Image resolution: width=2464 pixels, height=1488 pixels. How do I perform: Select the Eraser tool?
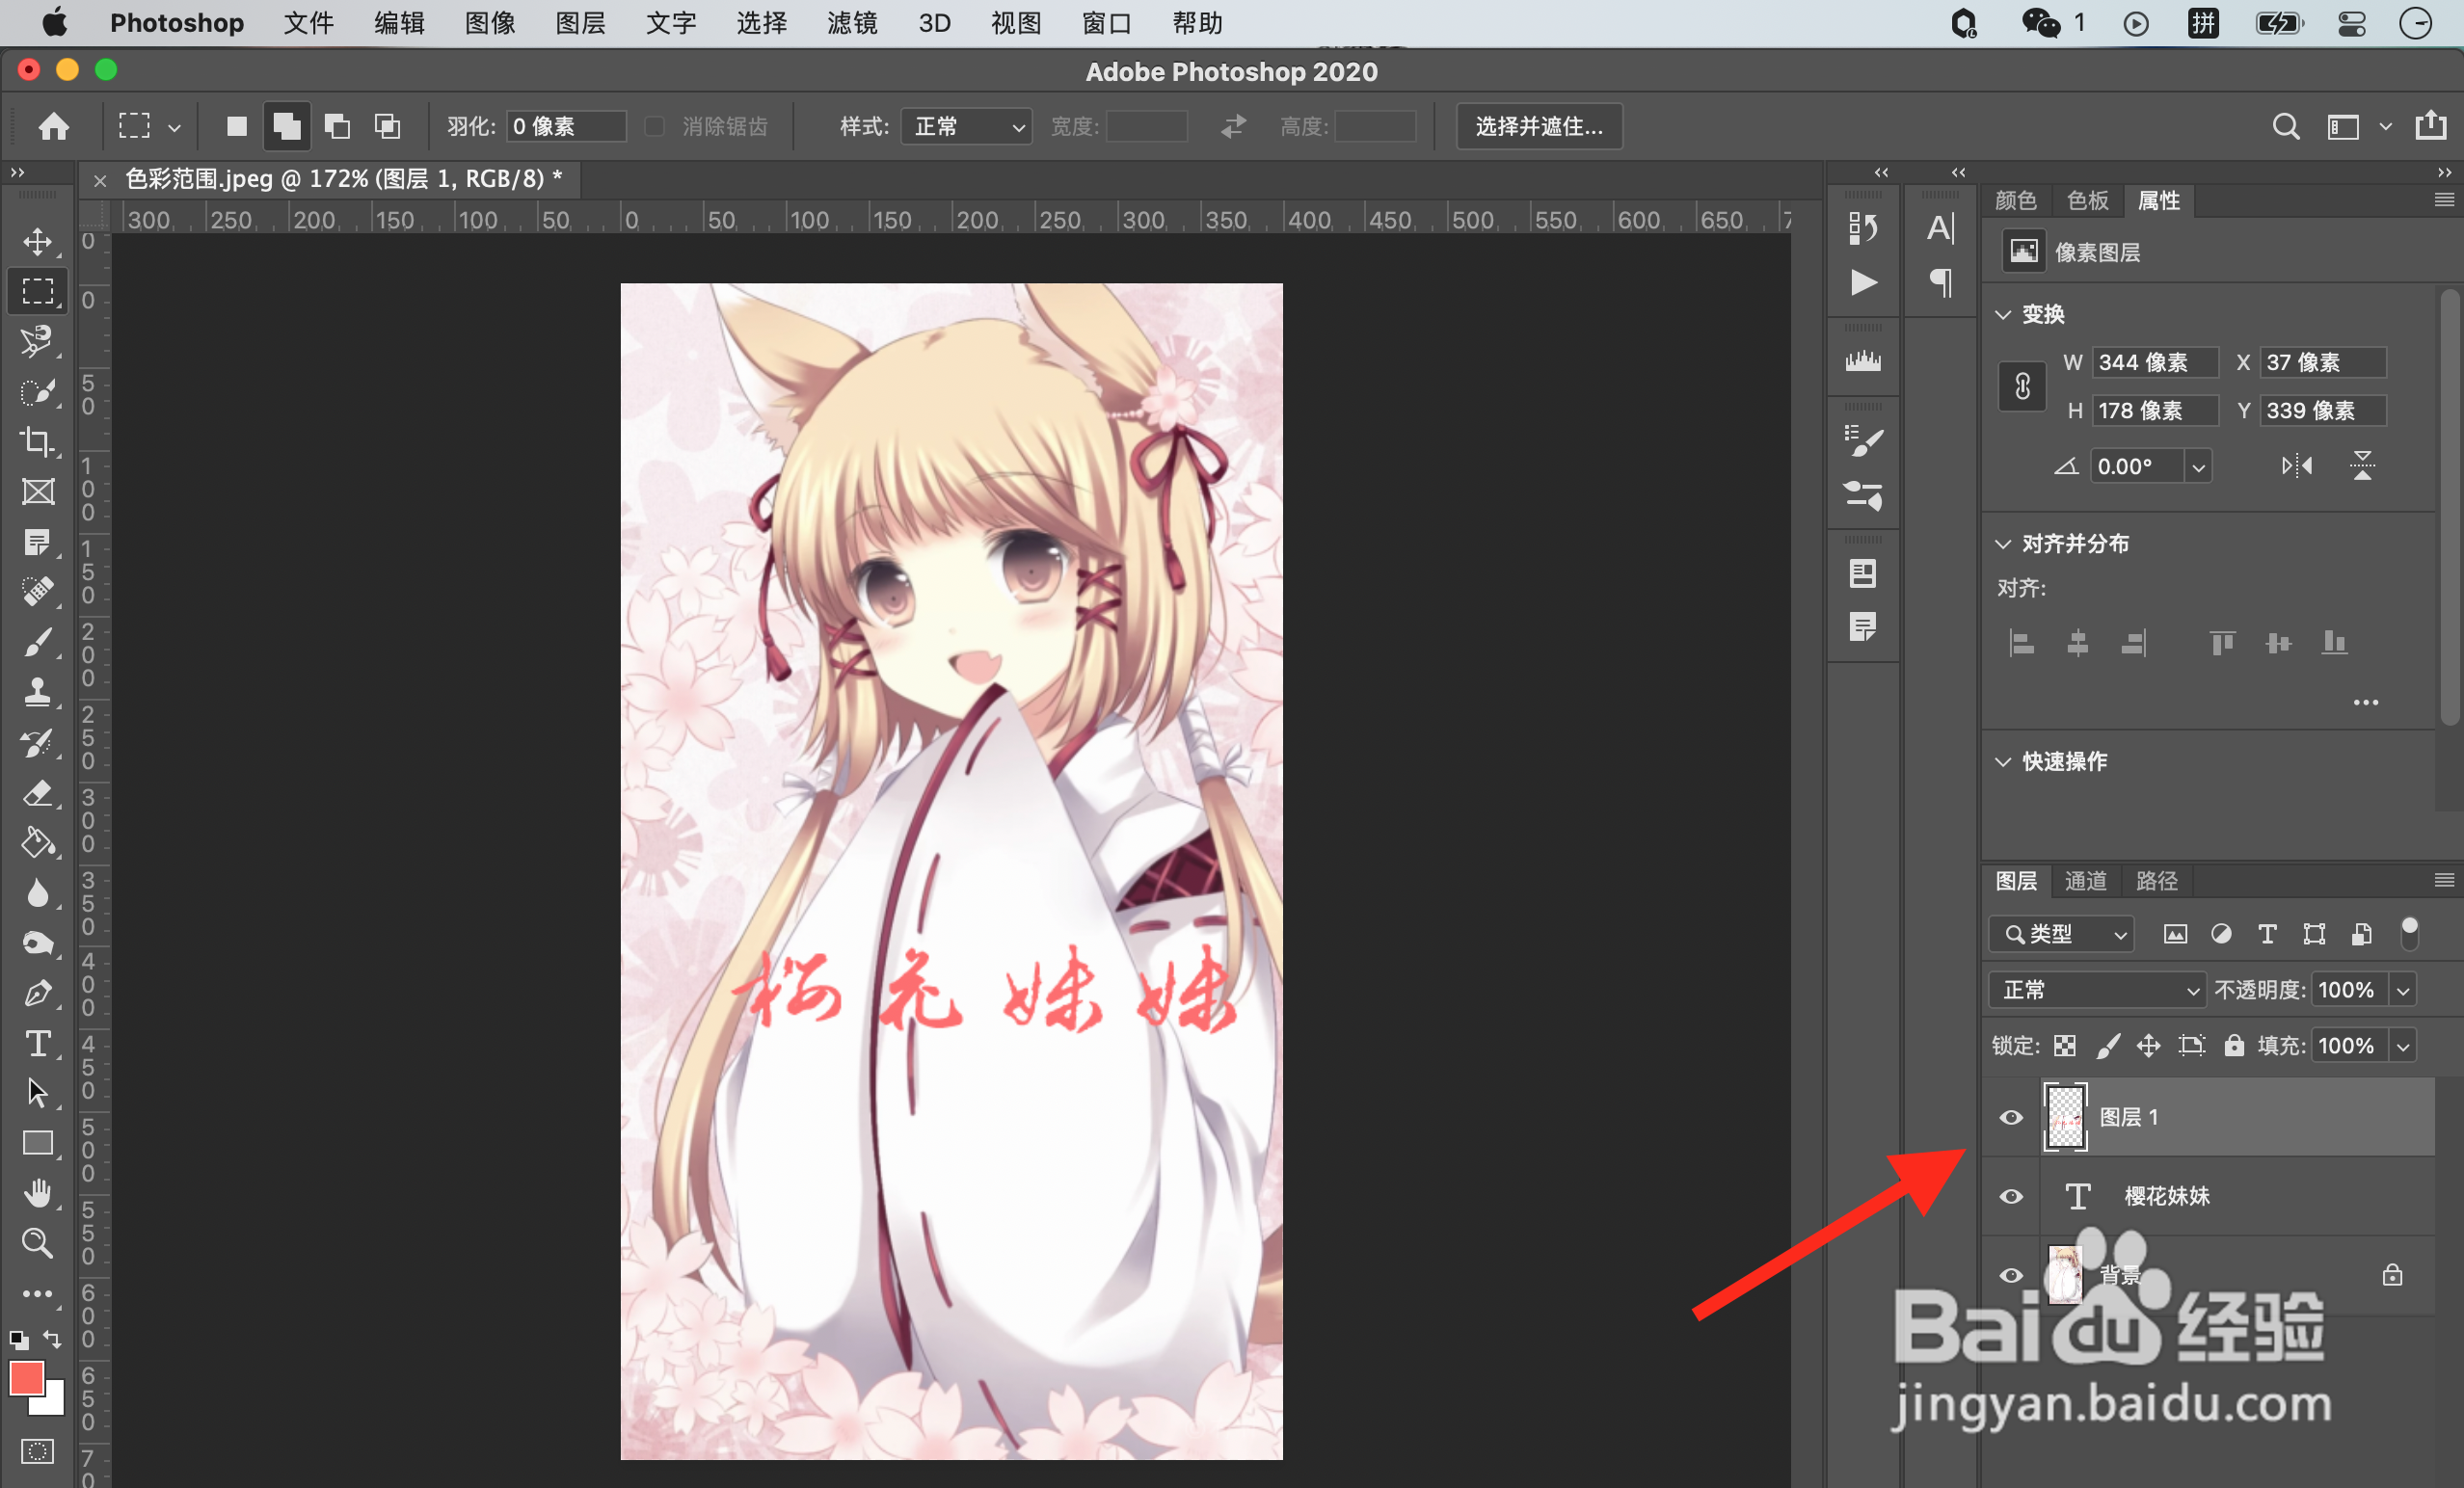coord(38,793)
